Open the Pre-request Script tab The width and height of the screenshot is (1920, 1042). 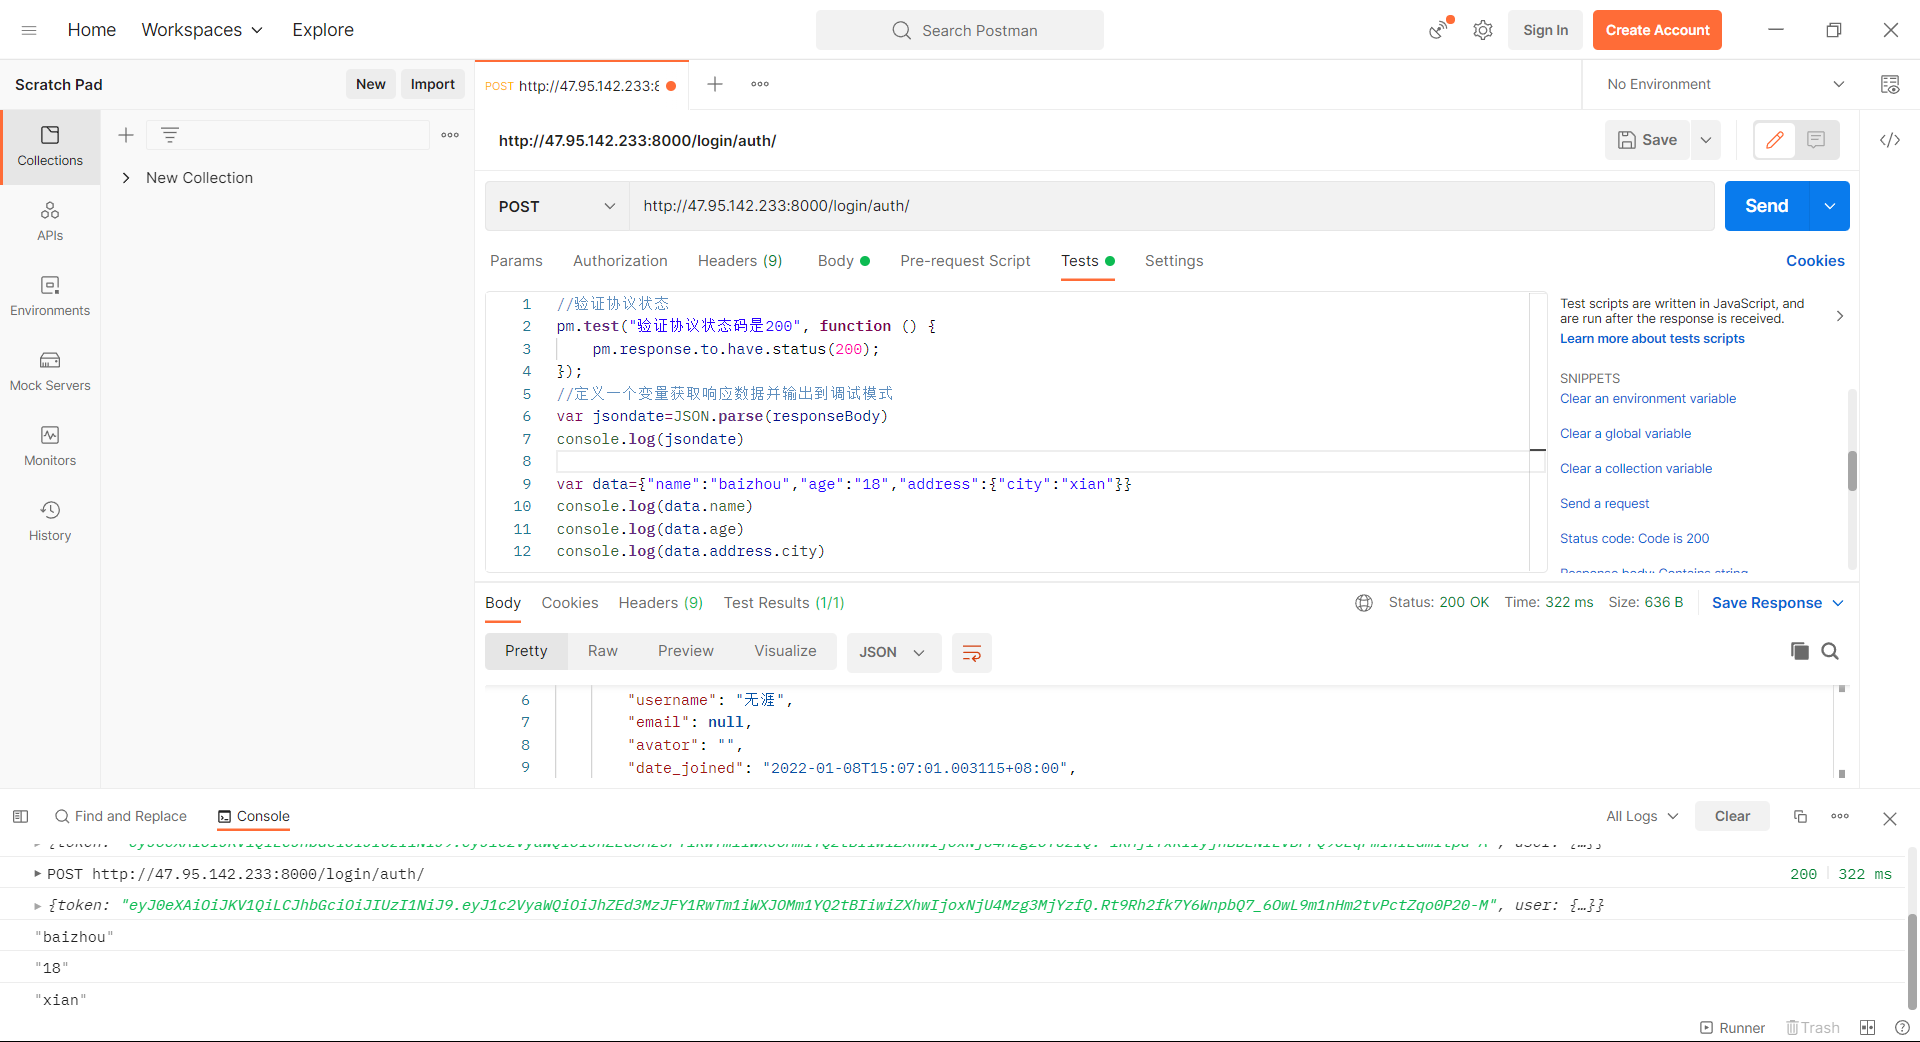point(965,261)
